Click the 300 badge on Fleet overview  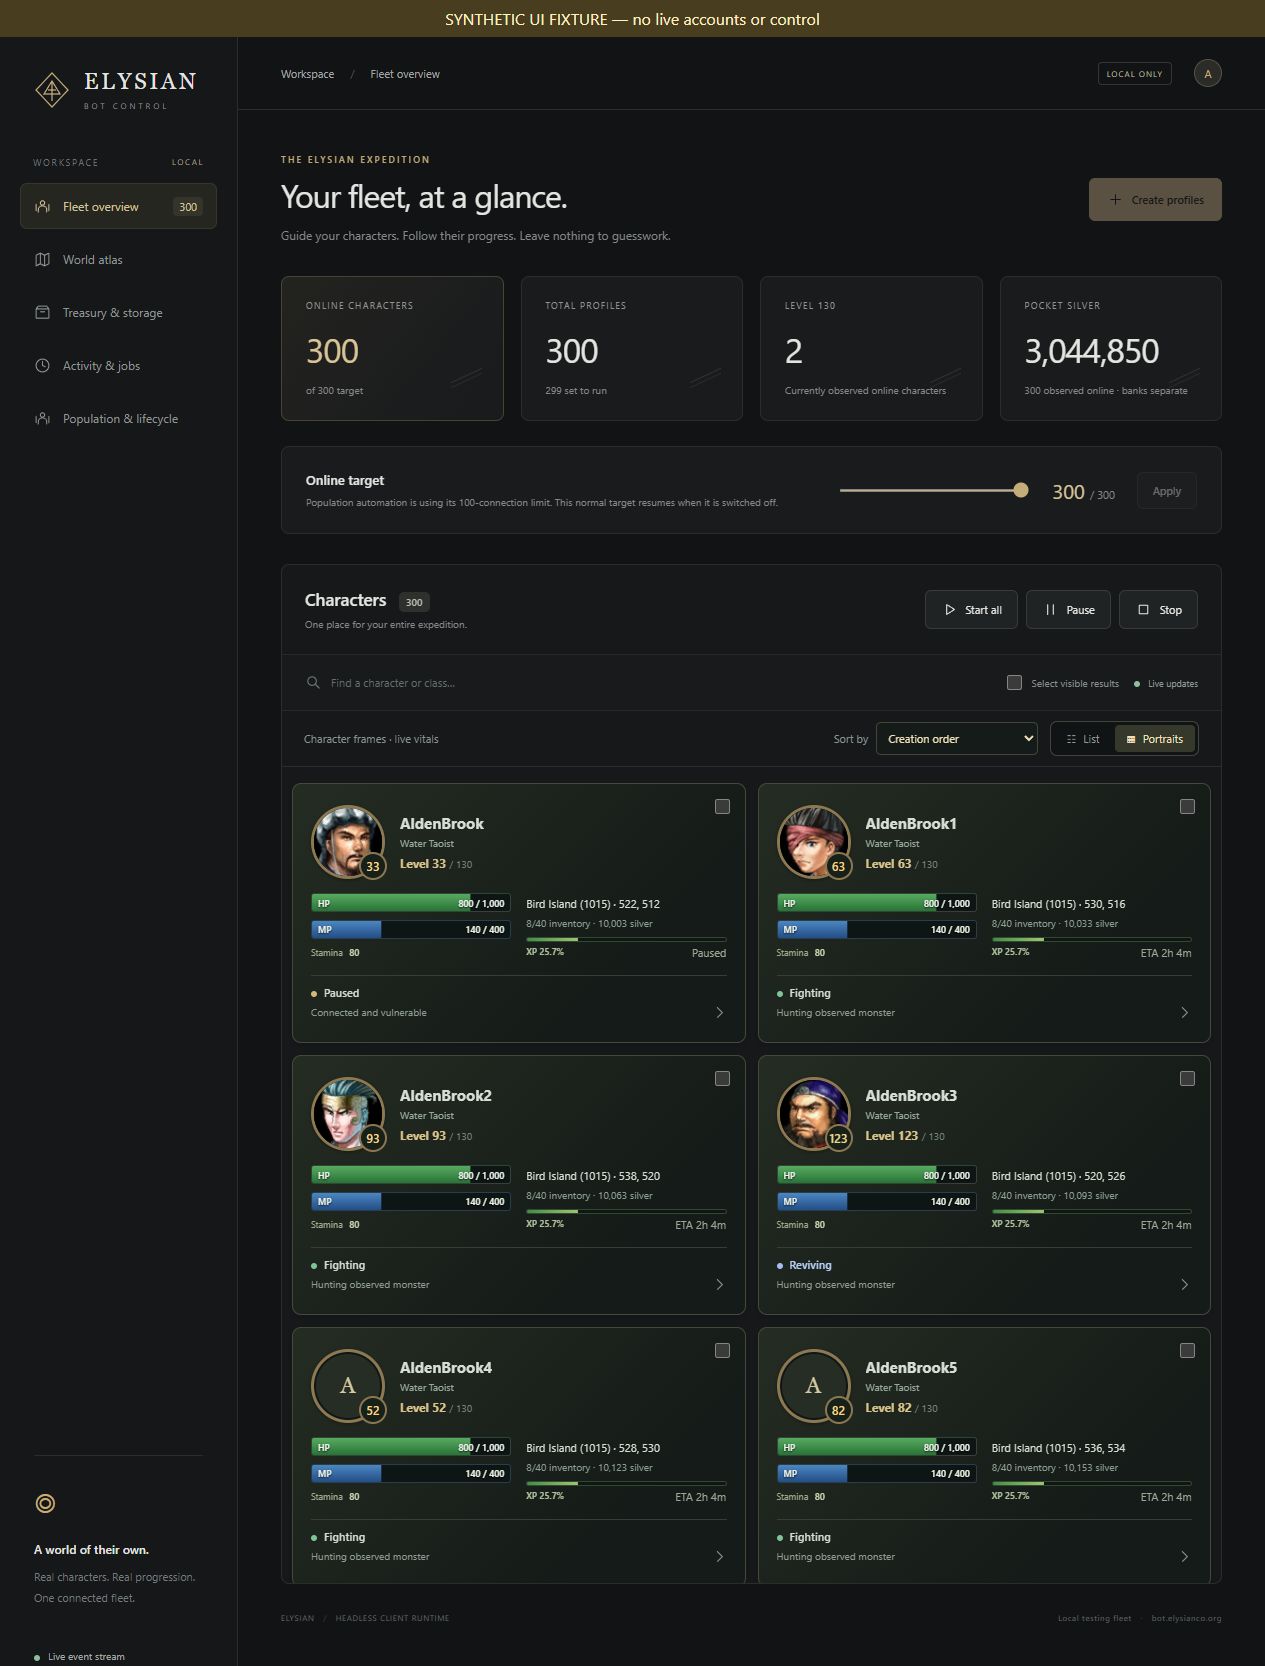coord(188,207)
